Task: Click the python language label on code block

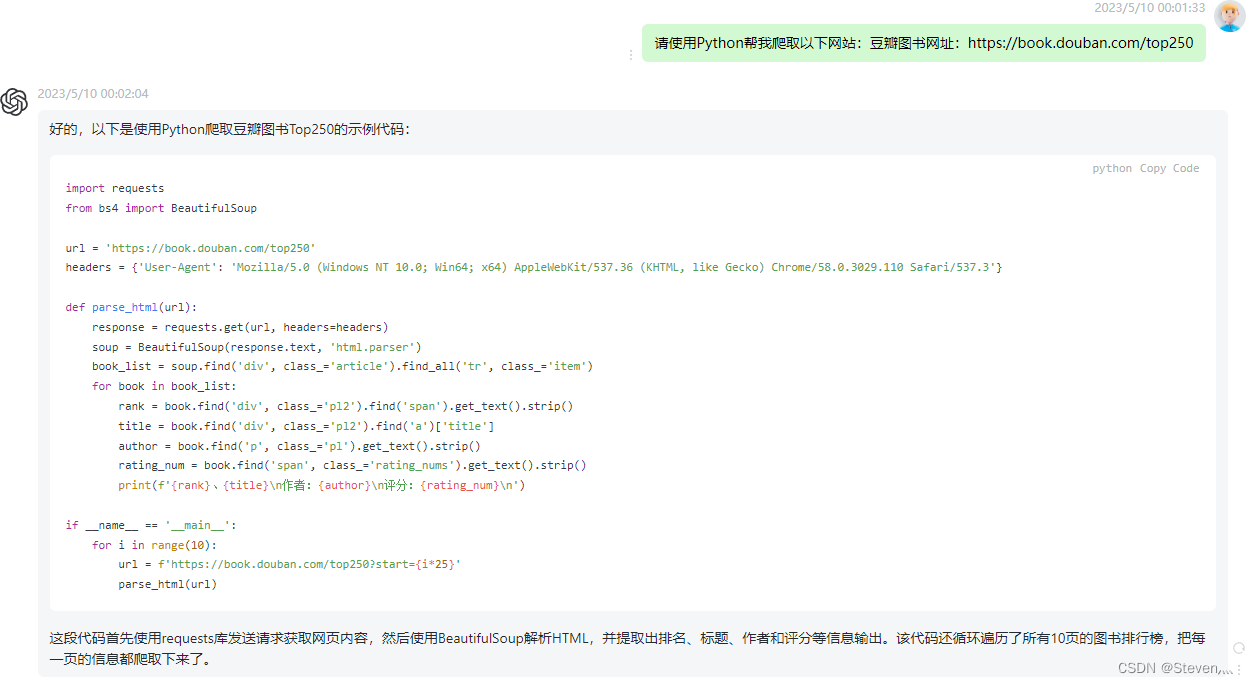Action: tap(1112, 168)
